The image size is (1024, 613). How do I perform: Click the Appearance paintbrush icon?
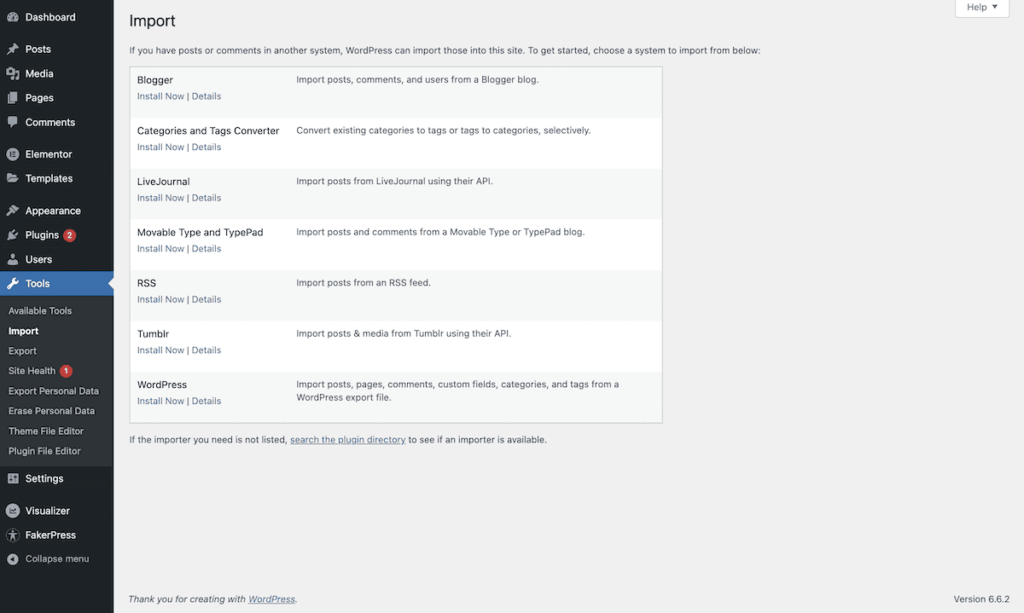point(13,211)
